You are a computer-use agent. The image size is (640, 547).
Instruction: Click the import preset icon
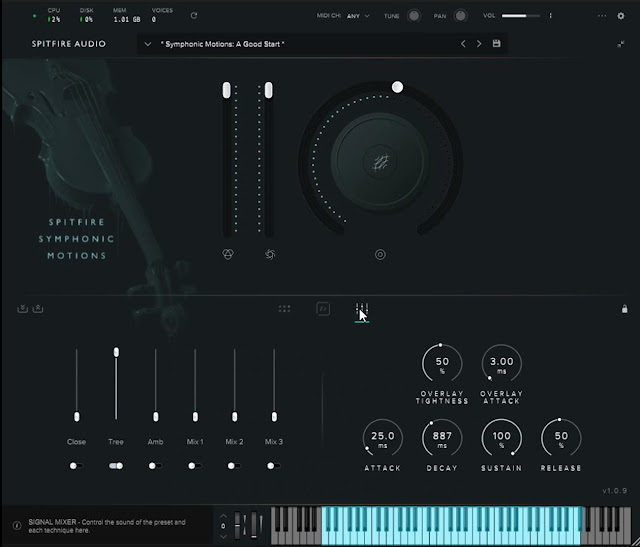(22, 309)
